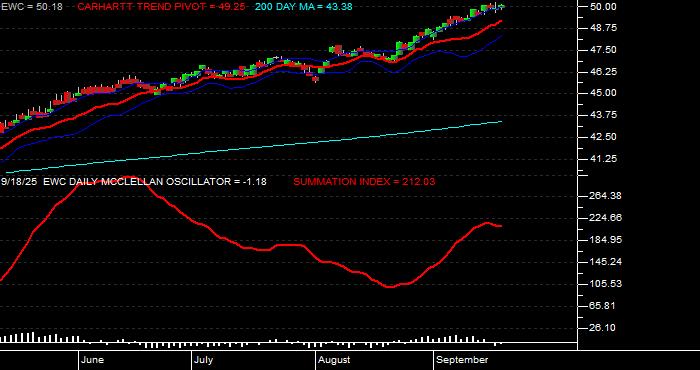Click the 26.10 summation axis value
This screenshot has width=700, height=370.
[x=603, y=328]
